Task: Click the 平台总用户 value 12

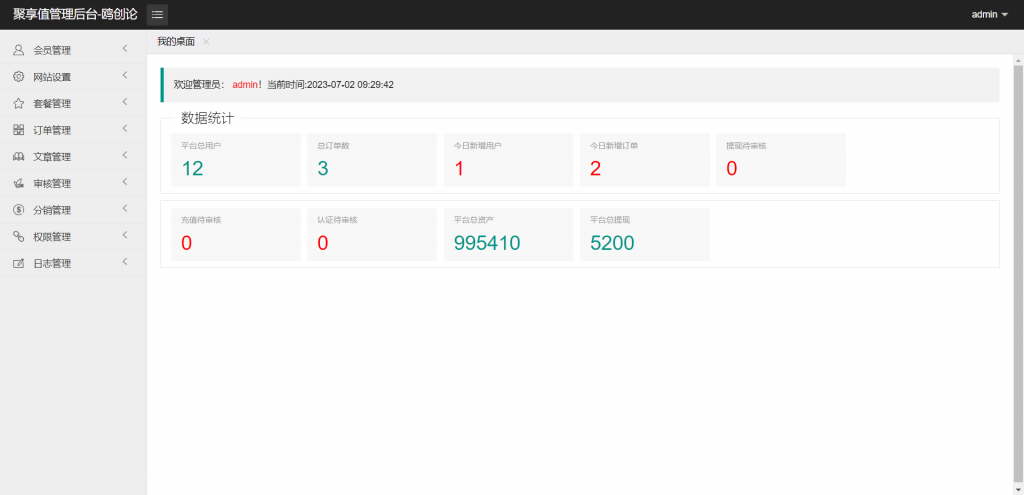Action: 193,168
